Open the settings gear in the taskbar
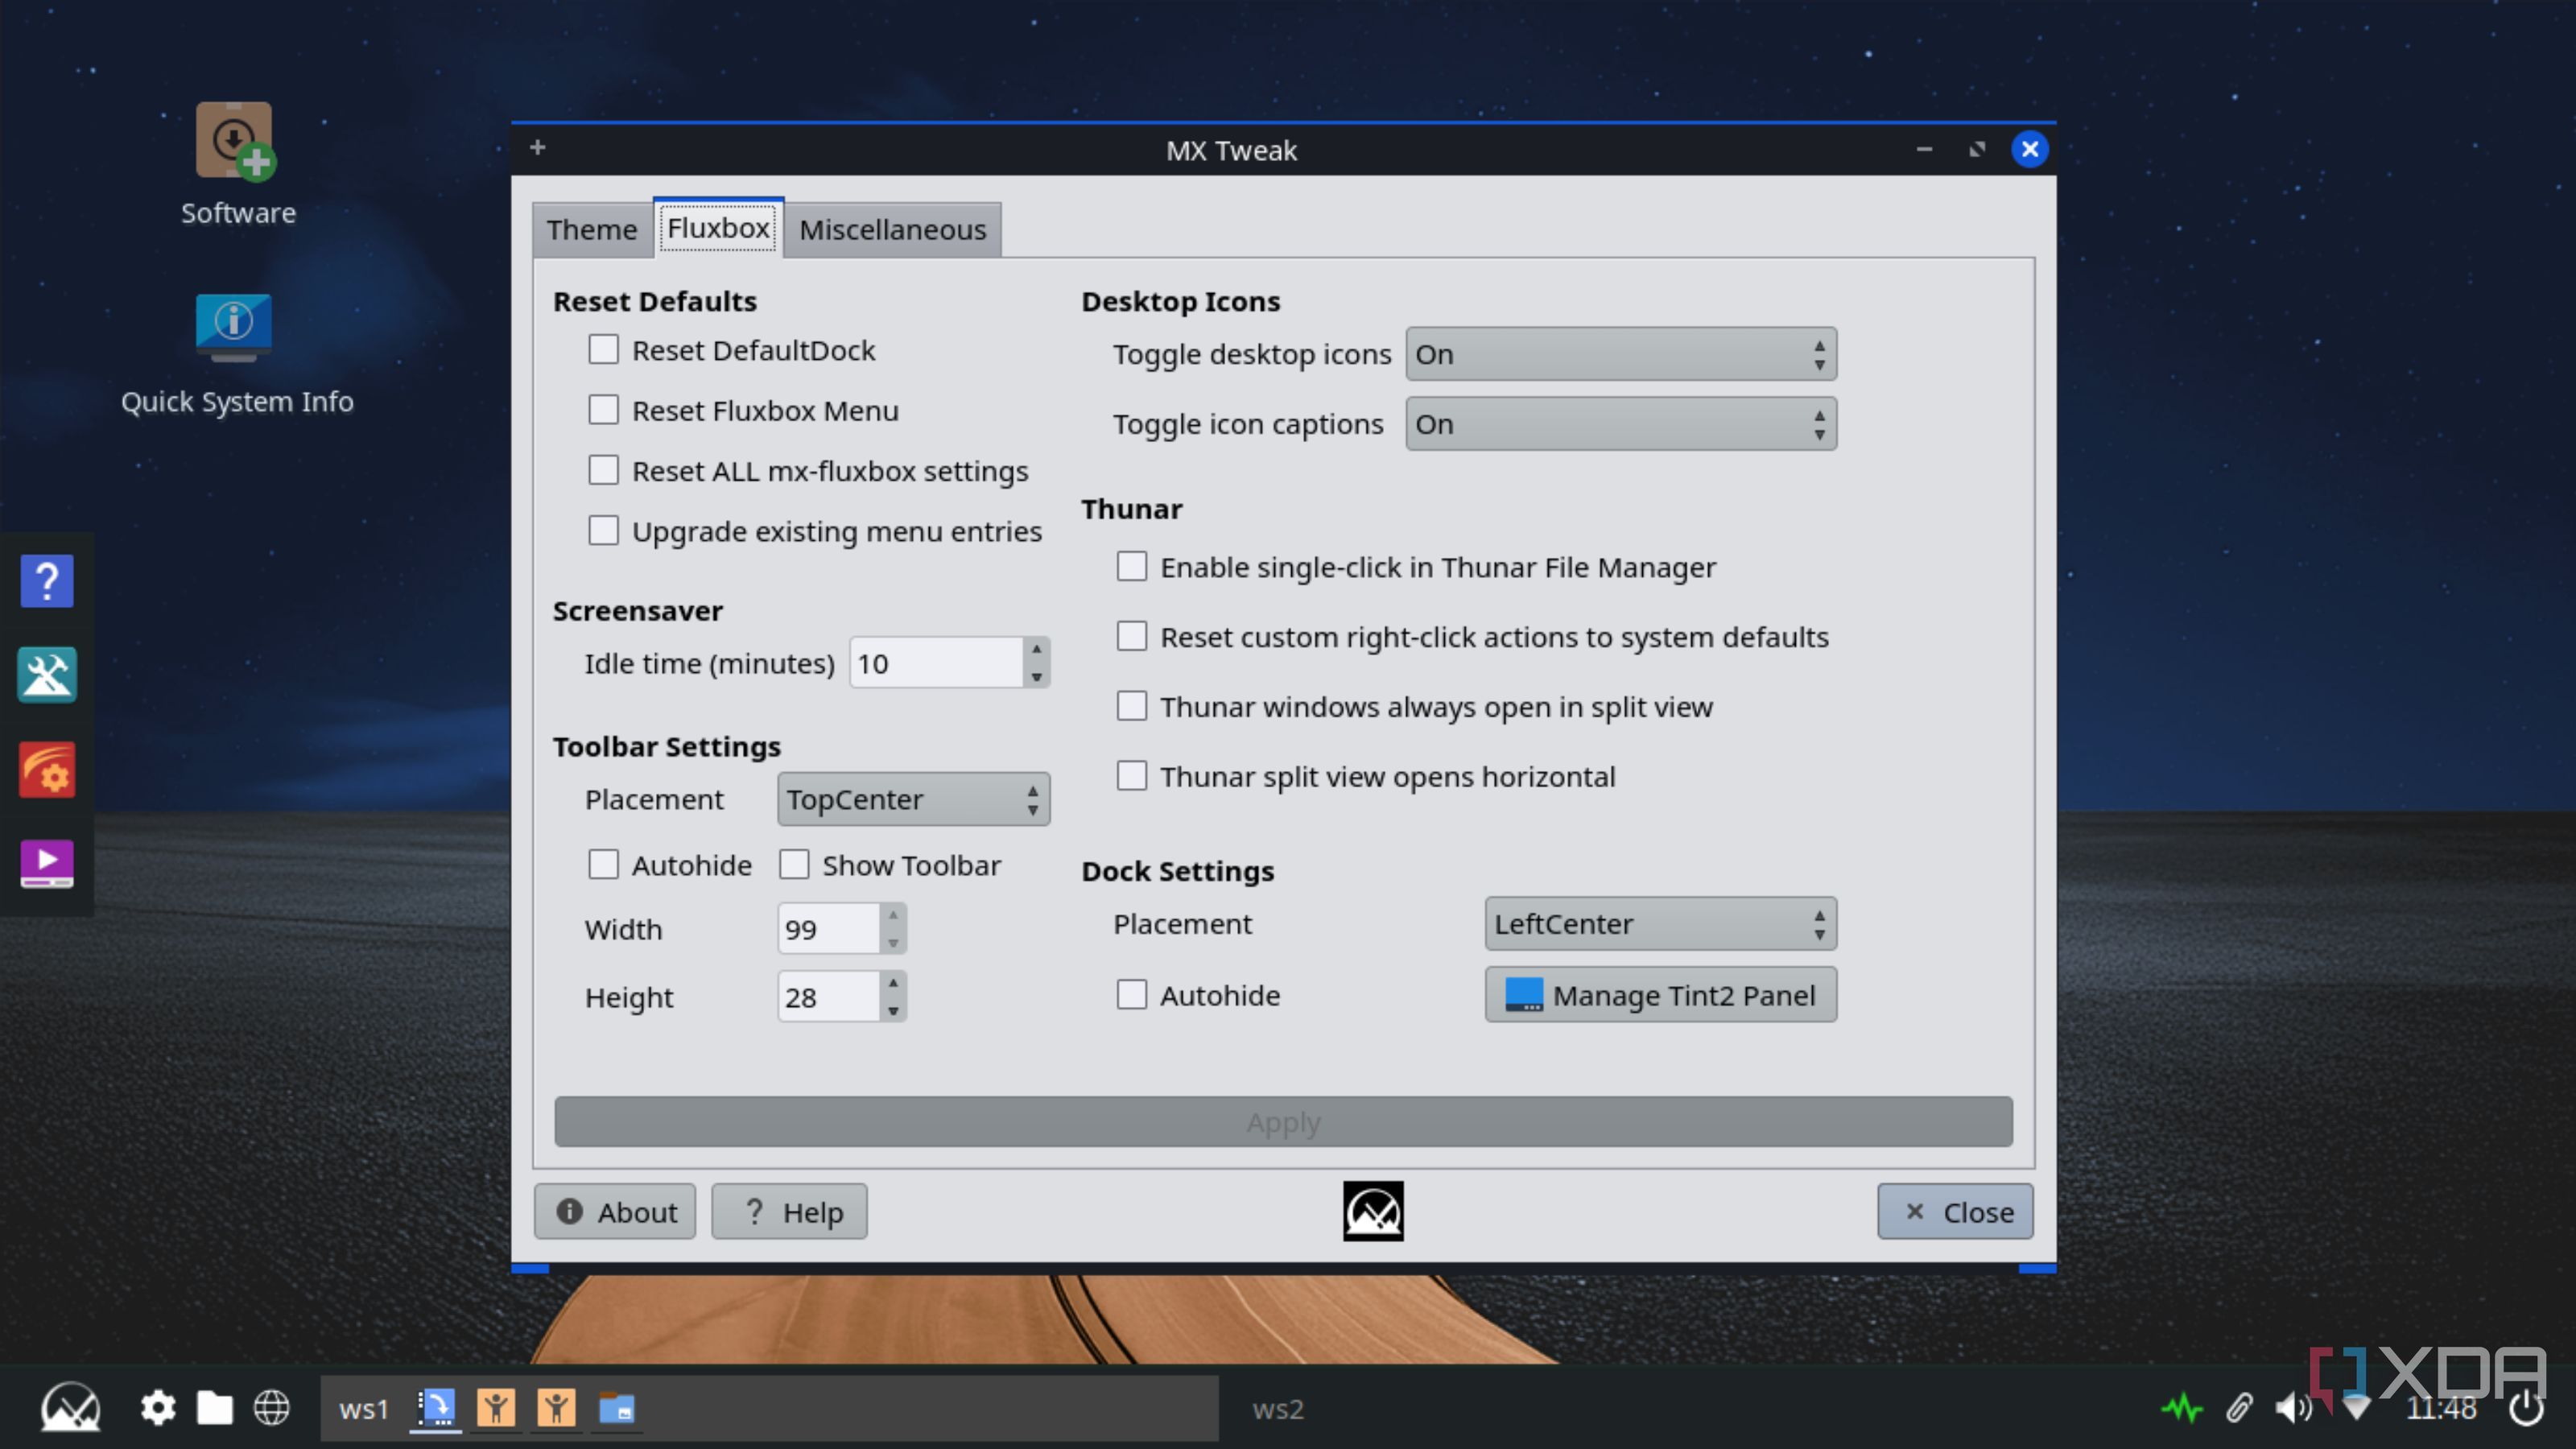2576x1449 pixels. [x=158, y=1408]
